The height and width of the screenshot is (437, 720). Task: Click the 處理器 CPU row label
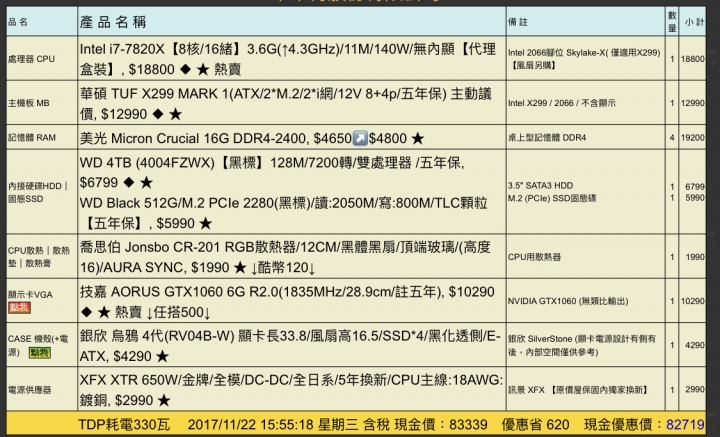click(31, 59)
